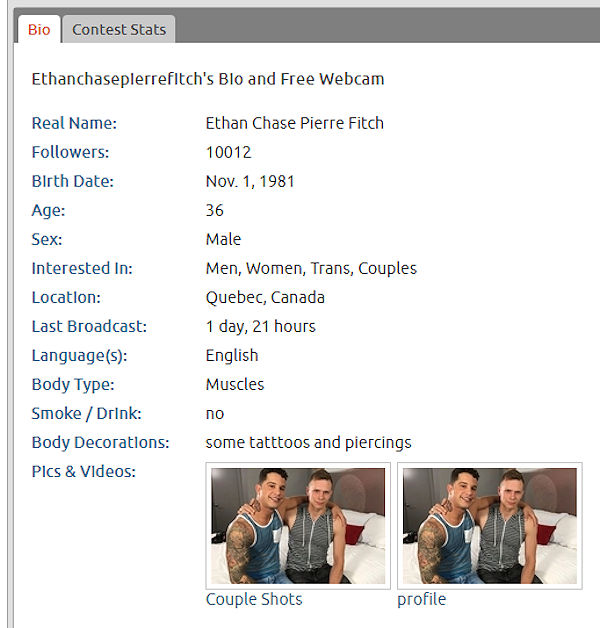Click the Body Type value Muscles
The width and height of the screenshot is (600, 628).
235,384
